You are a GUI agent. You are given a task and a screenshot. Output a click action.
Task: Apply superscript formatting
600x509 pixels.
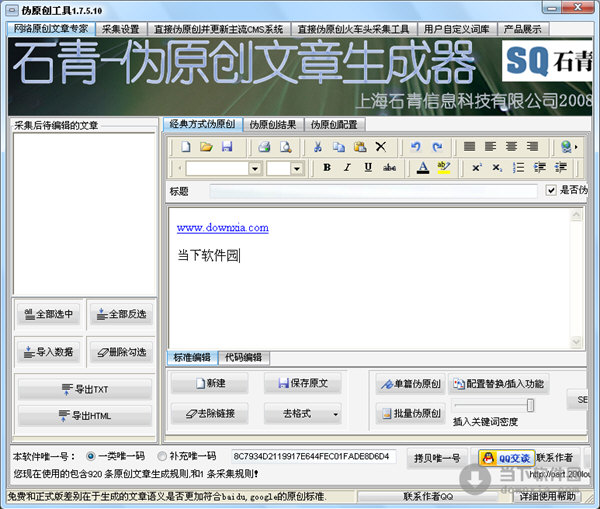(x=476, y=168)
